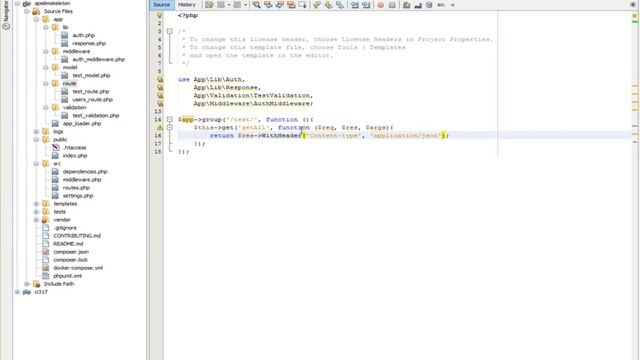Click the hint icon beside App\Lib\Response line
Image resolution: width=640 pixels, height=360 pixels.
click(x=160, y=88)
